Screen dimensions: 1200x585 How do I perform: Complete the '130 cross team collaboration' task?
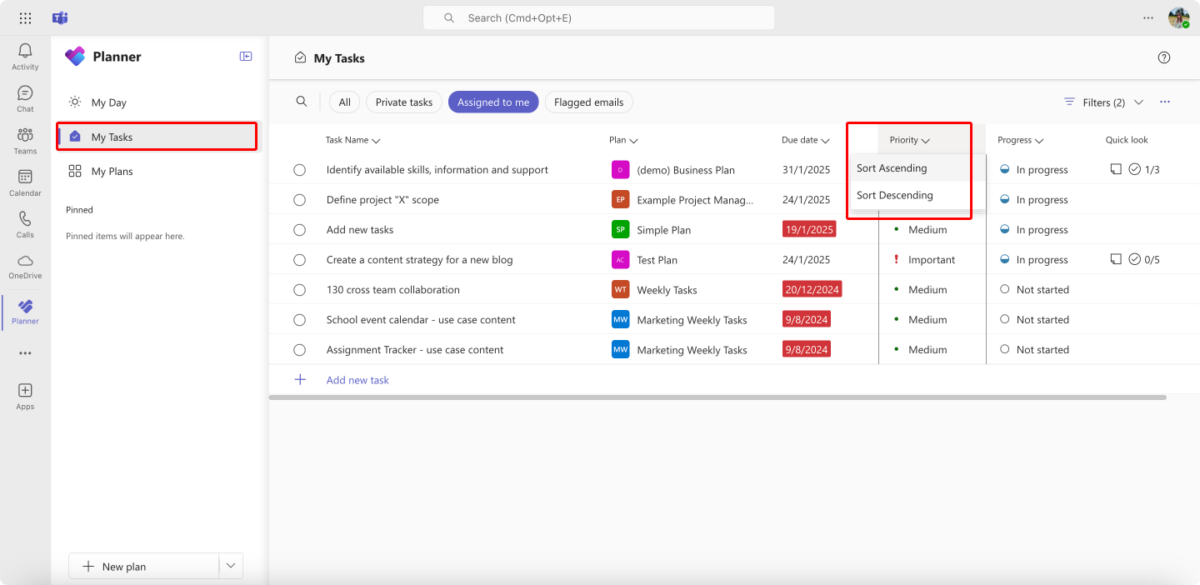[x=299, y=289]
